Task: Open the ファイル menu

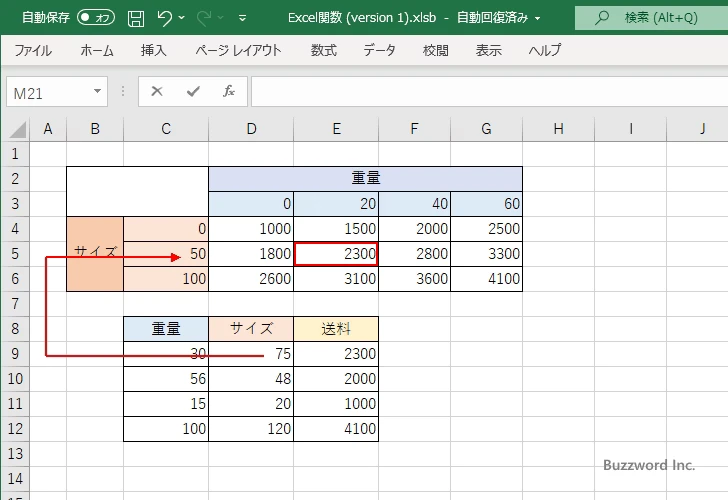Action: (33, 50)
